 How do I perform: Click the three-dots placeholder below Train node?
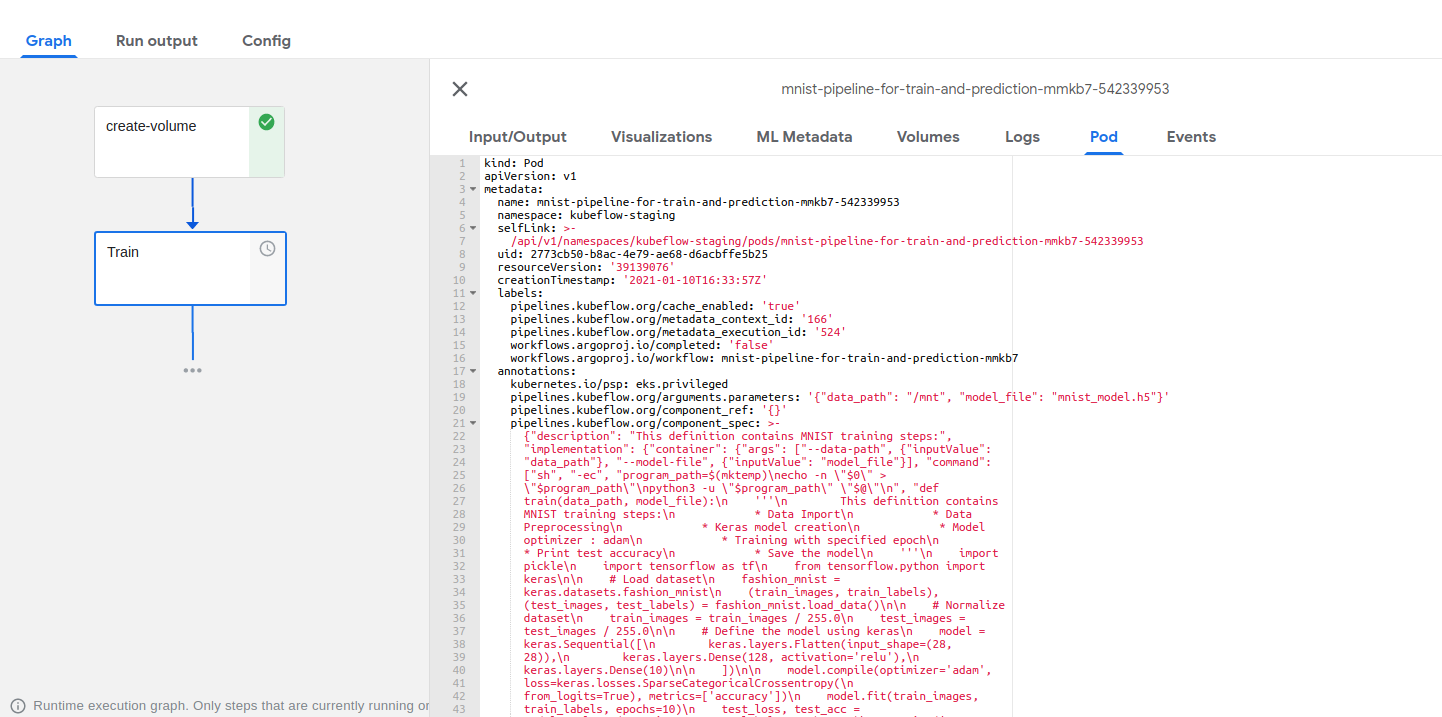pyautogui.click(x=192, y=370)
